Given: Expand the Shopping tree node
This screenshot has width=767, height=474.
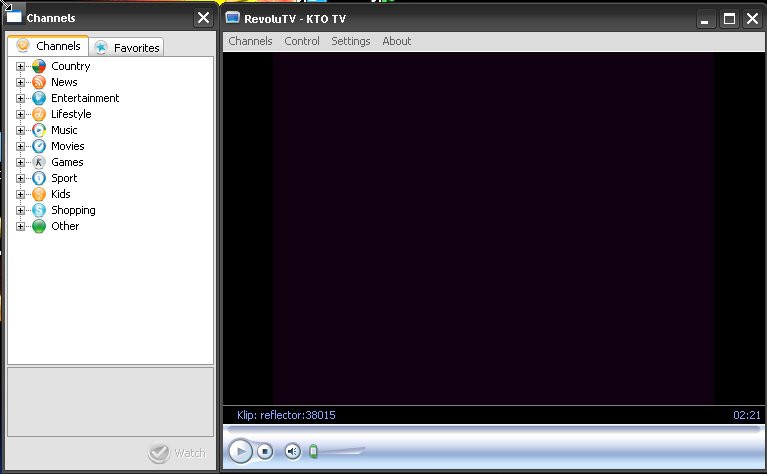Looking at the screenshot, I should point(20,210).
